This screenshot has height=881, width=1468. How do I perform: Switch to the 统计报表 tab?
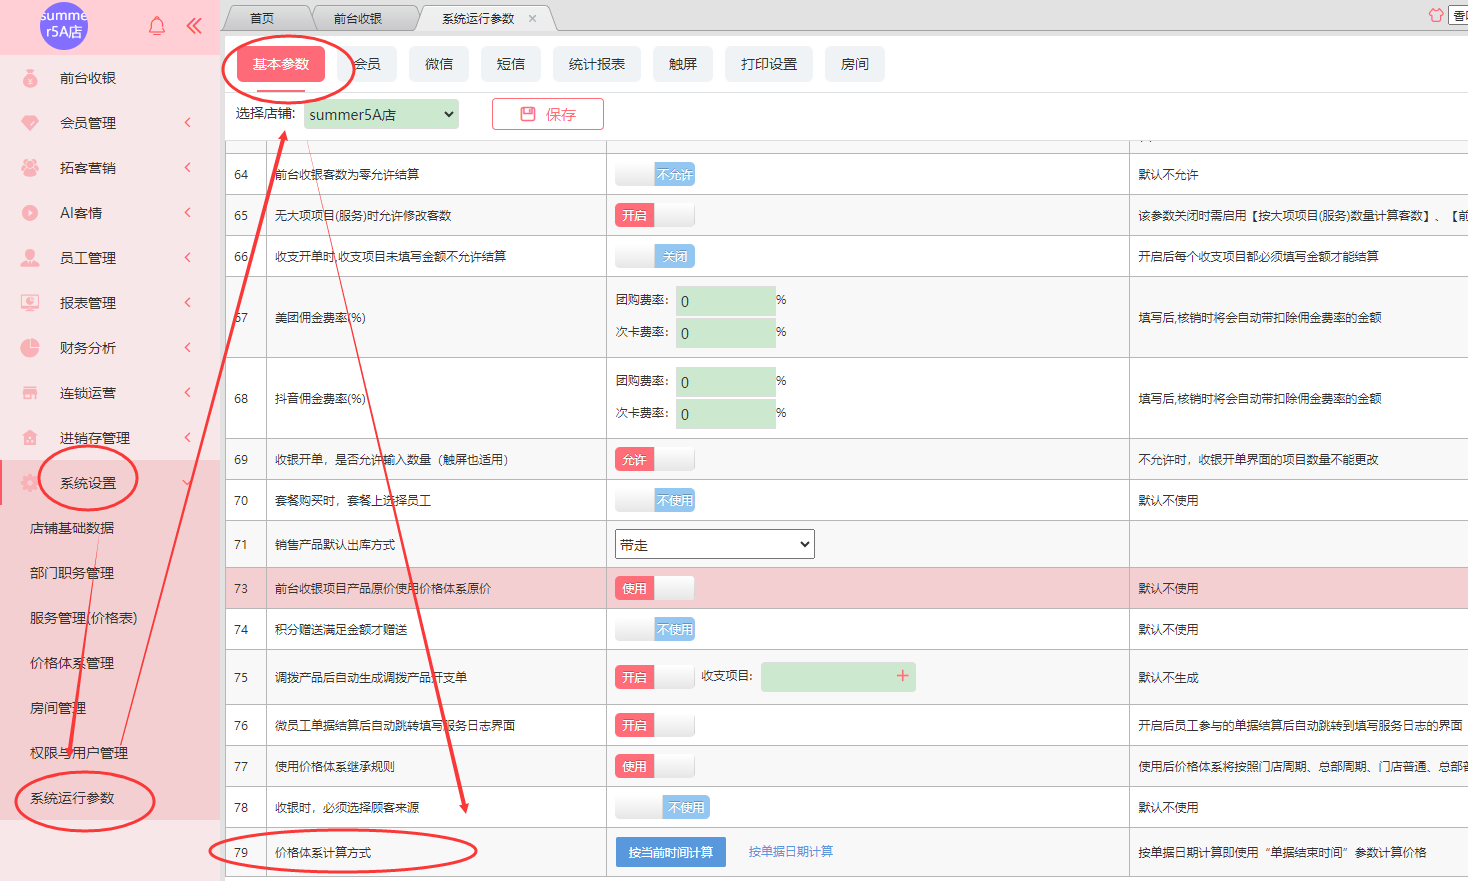[596, 64]
